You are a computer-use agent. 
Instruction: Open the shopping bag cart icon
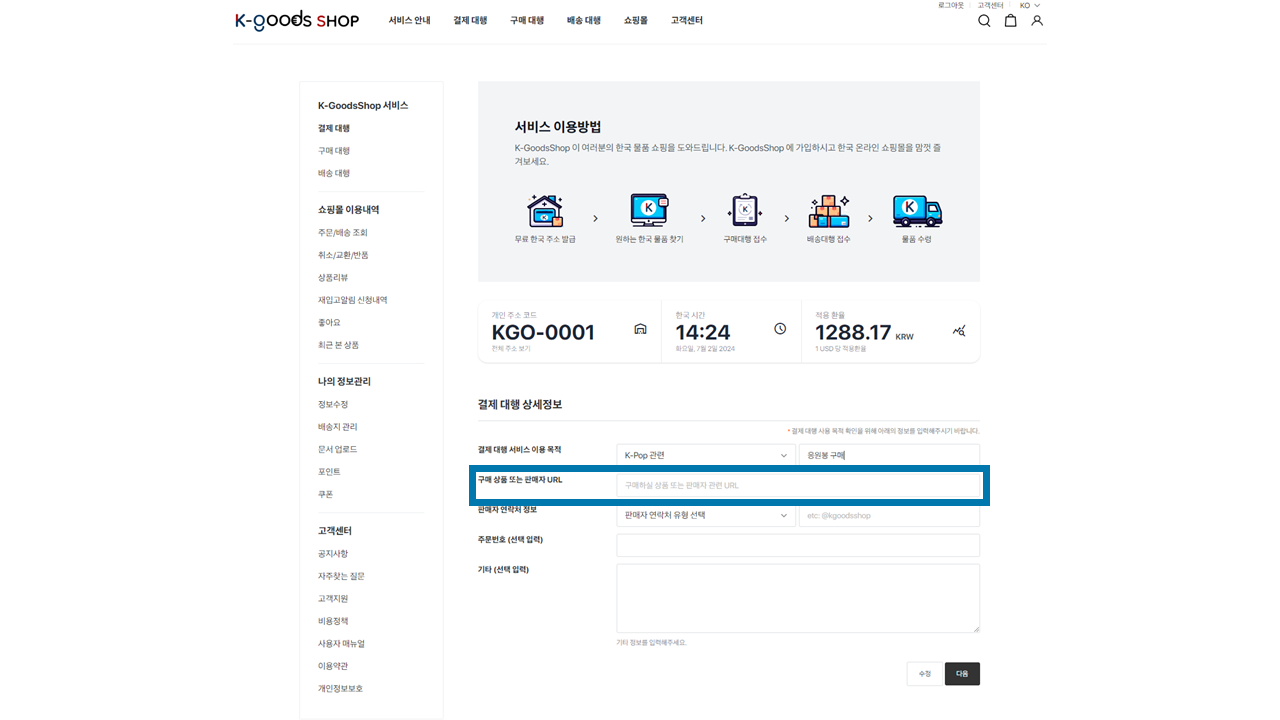[x=1010, y=21]
